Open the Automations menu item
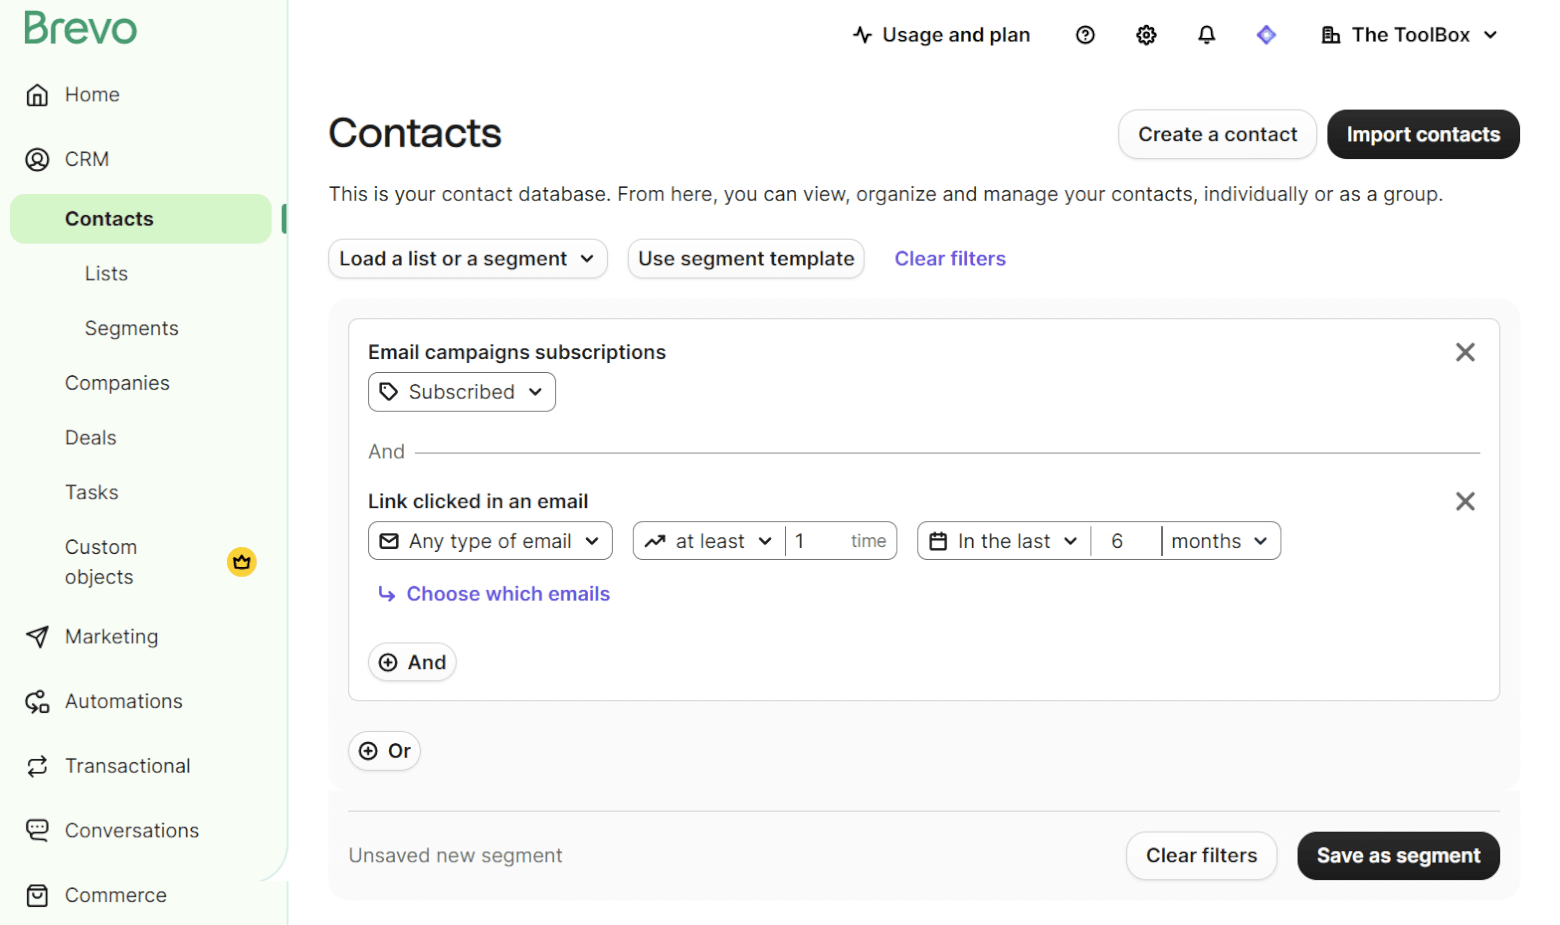Screen dimensions: 1560x925 point(123,701)
